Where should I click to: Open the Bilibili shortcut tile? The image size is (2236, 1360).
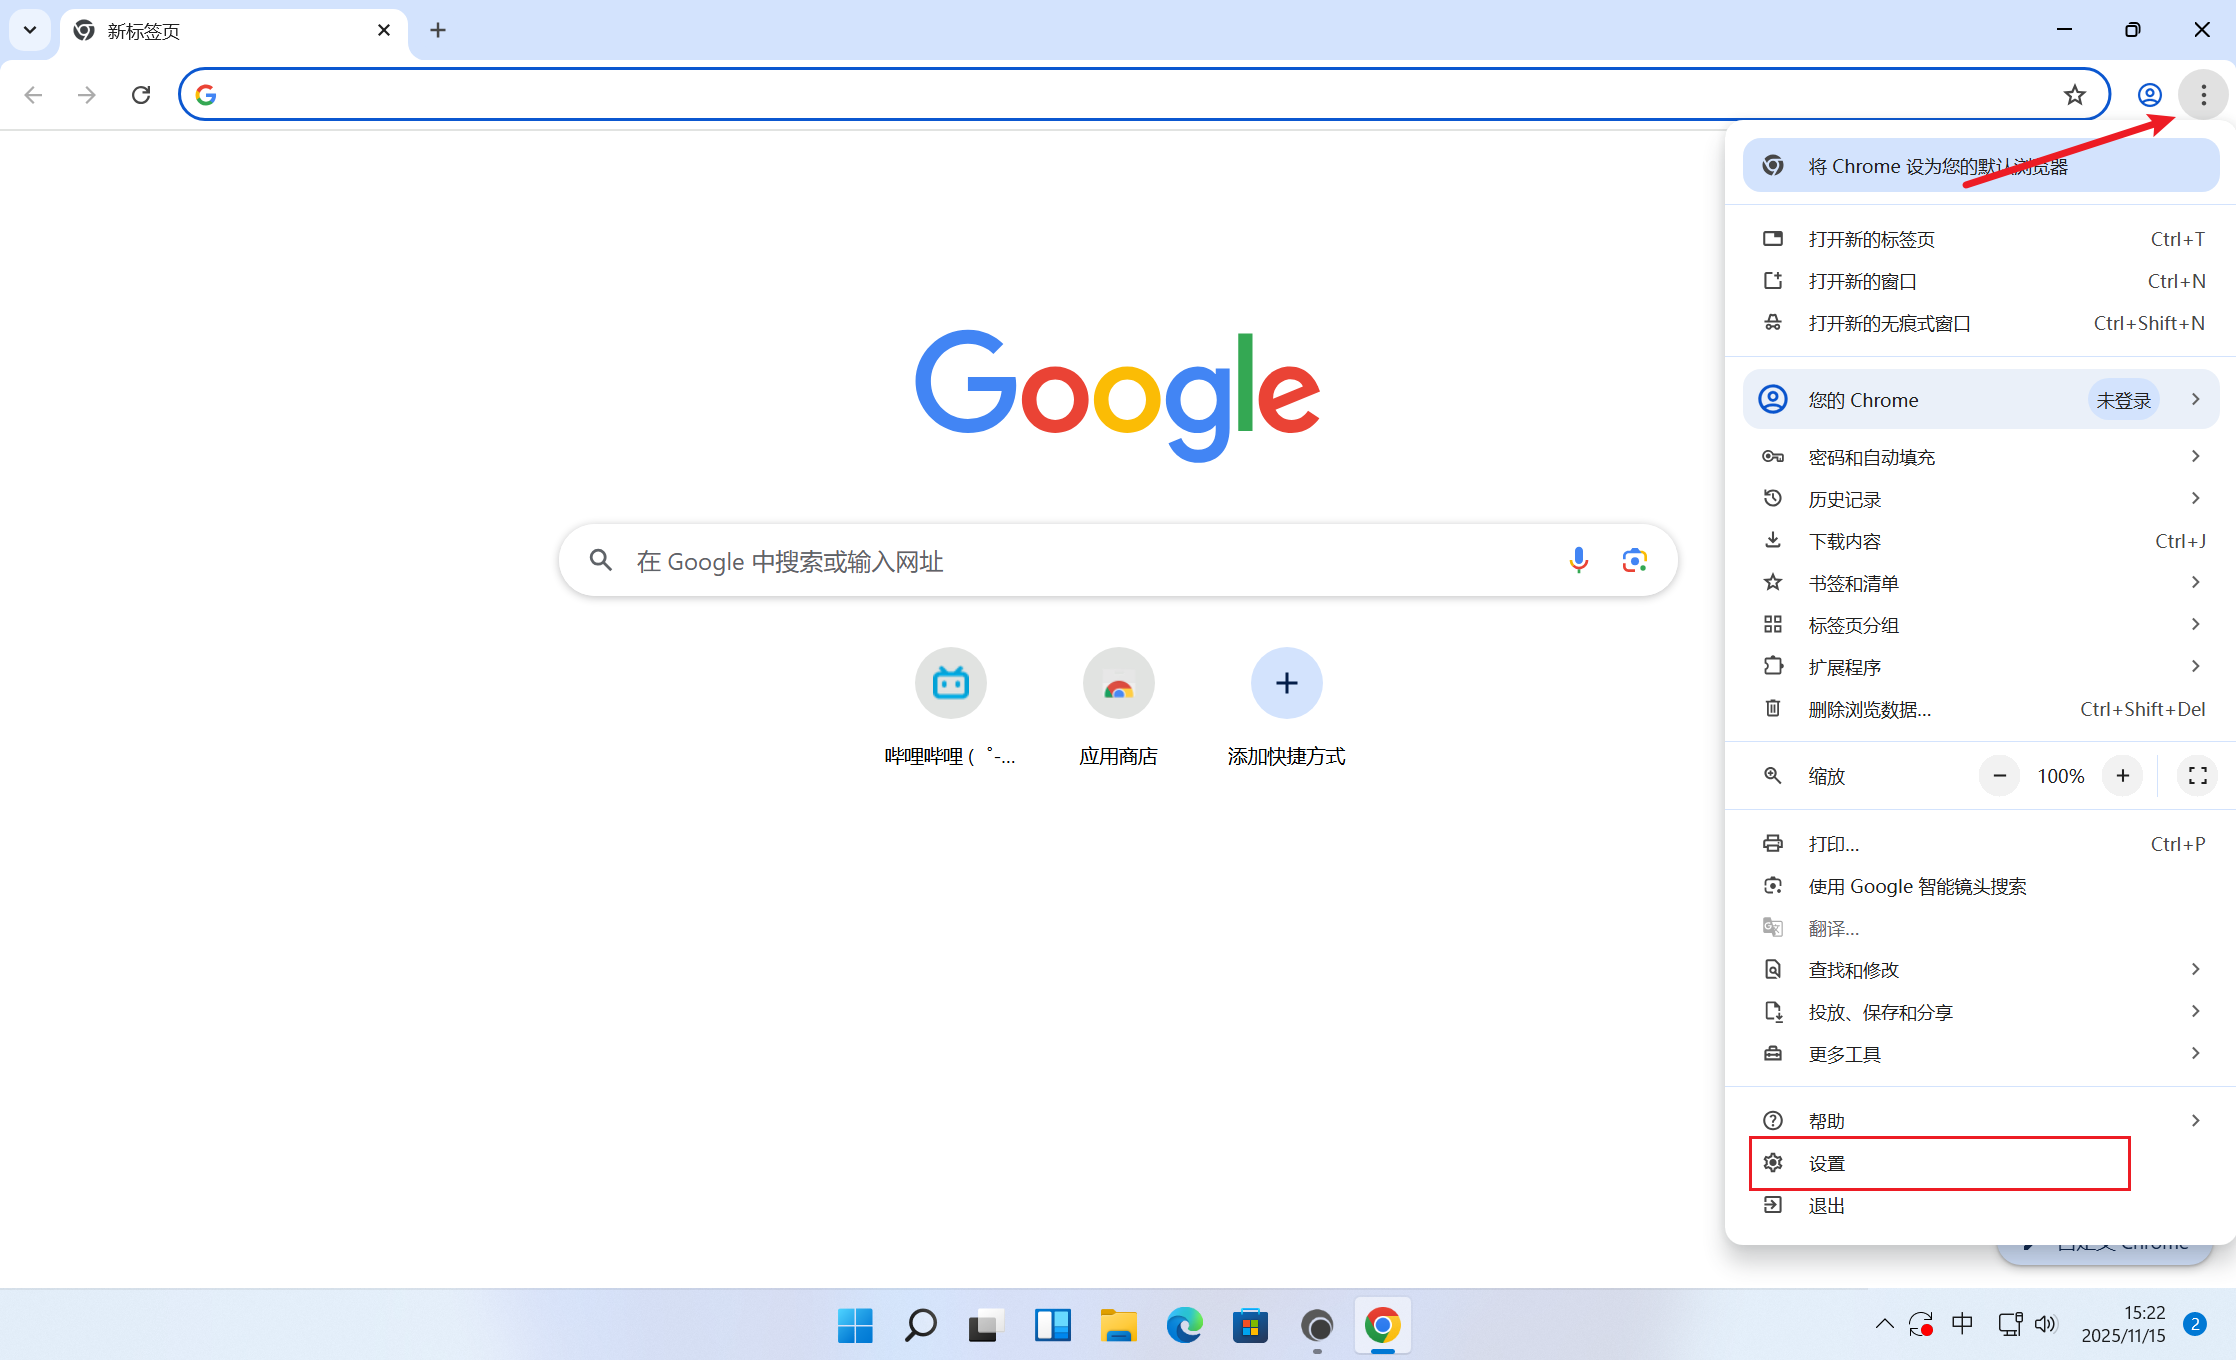950,684
